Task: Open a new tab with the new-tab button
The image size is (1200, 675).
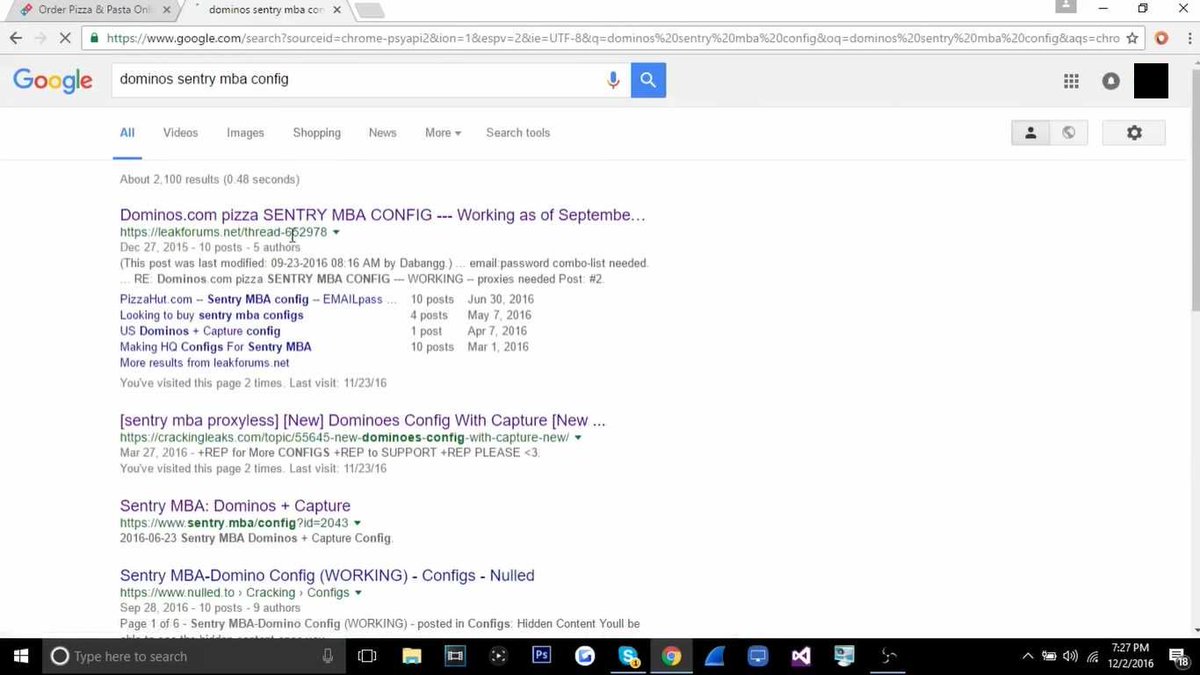Action: pyautogui.click(x=369, y=11)
